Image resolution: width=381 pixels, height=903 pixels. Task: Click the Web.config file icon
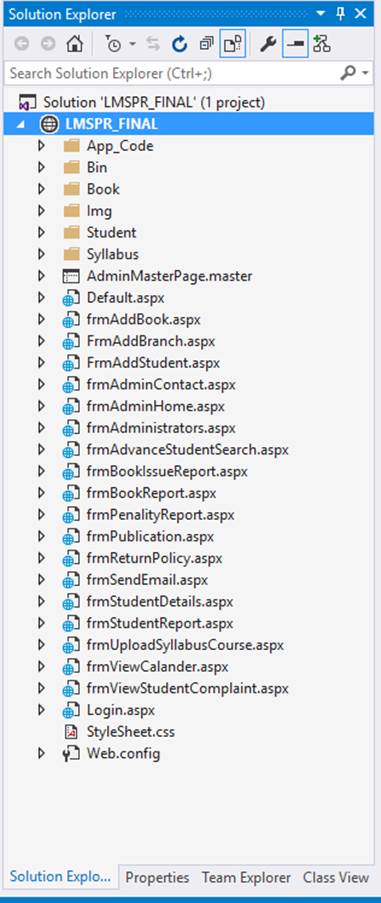[x=71, y=754]
